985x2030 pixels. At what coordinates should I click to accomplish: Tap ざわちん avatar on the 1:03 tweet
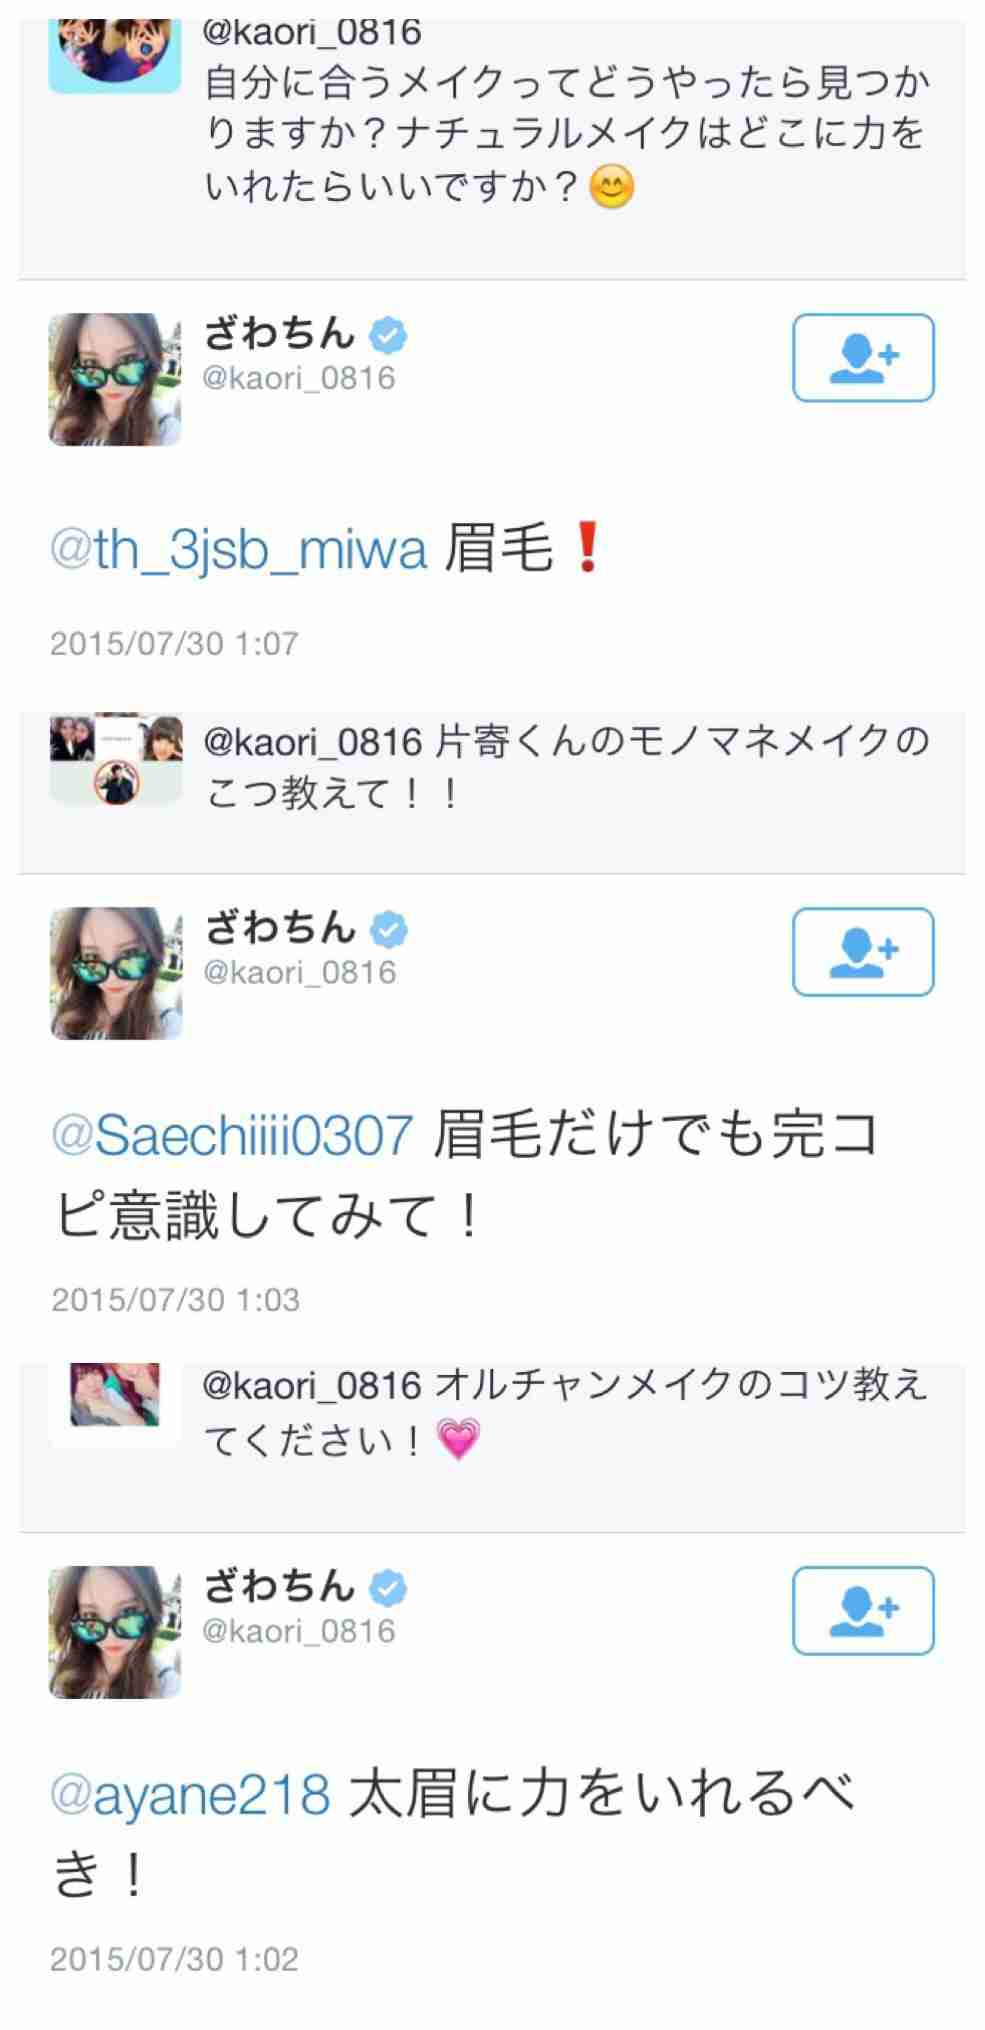coord(115,973)
